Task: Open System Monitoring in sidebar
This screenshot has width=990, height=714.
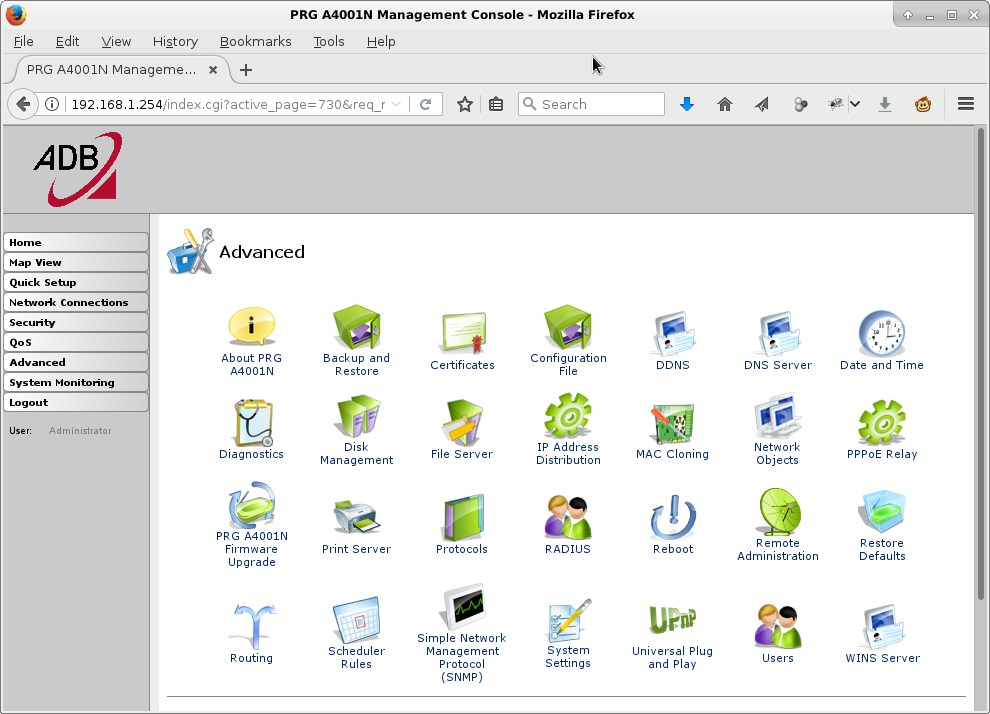Action: pos(76,383)
